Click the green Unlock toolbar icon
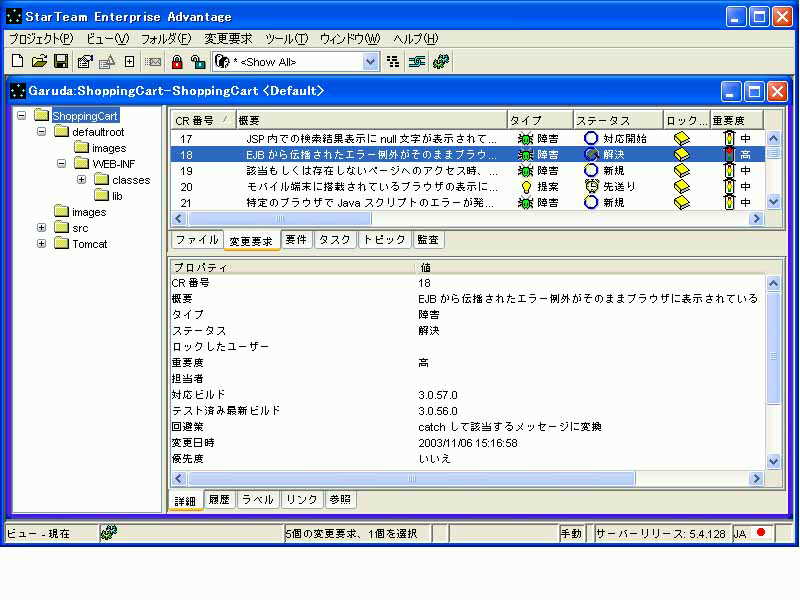Screen dimensions: 800x600 pyautogui.click(x=198, y=62)
